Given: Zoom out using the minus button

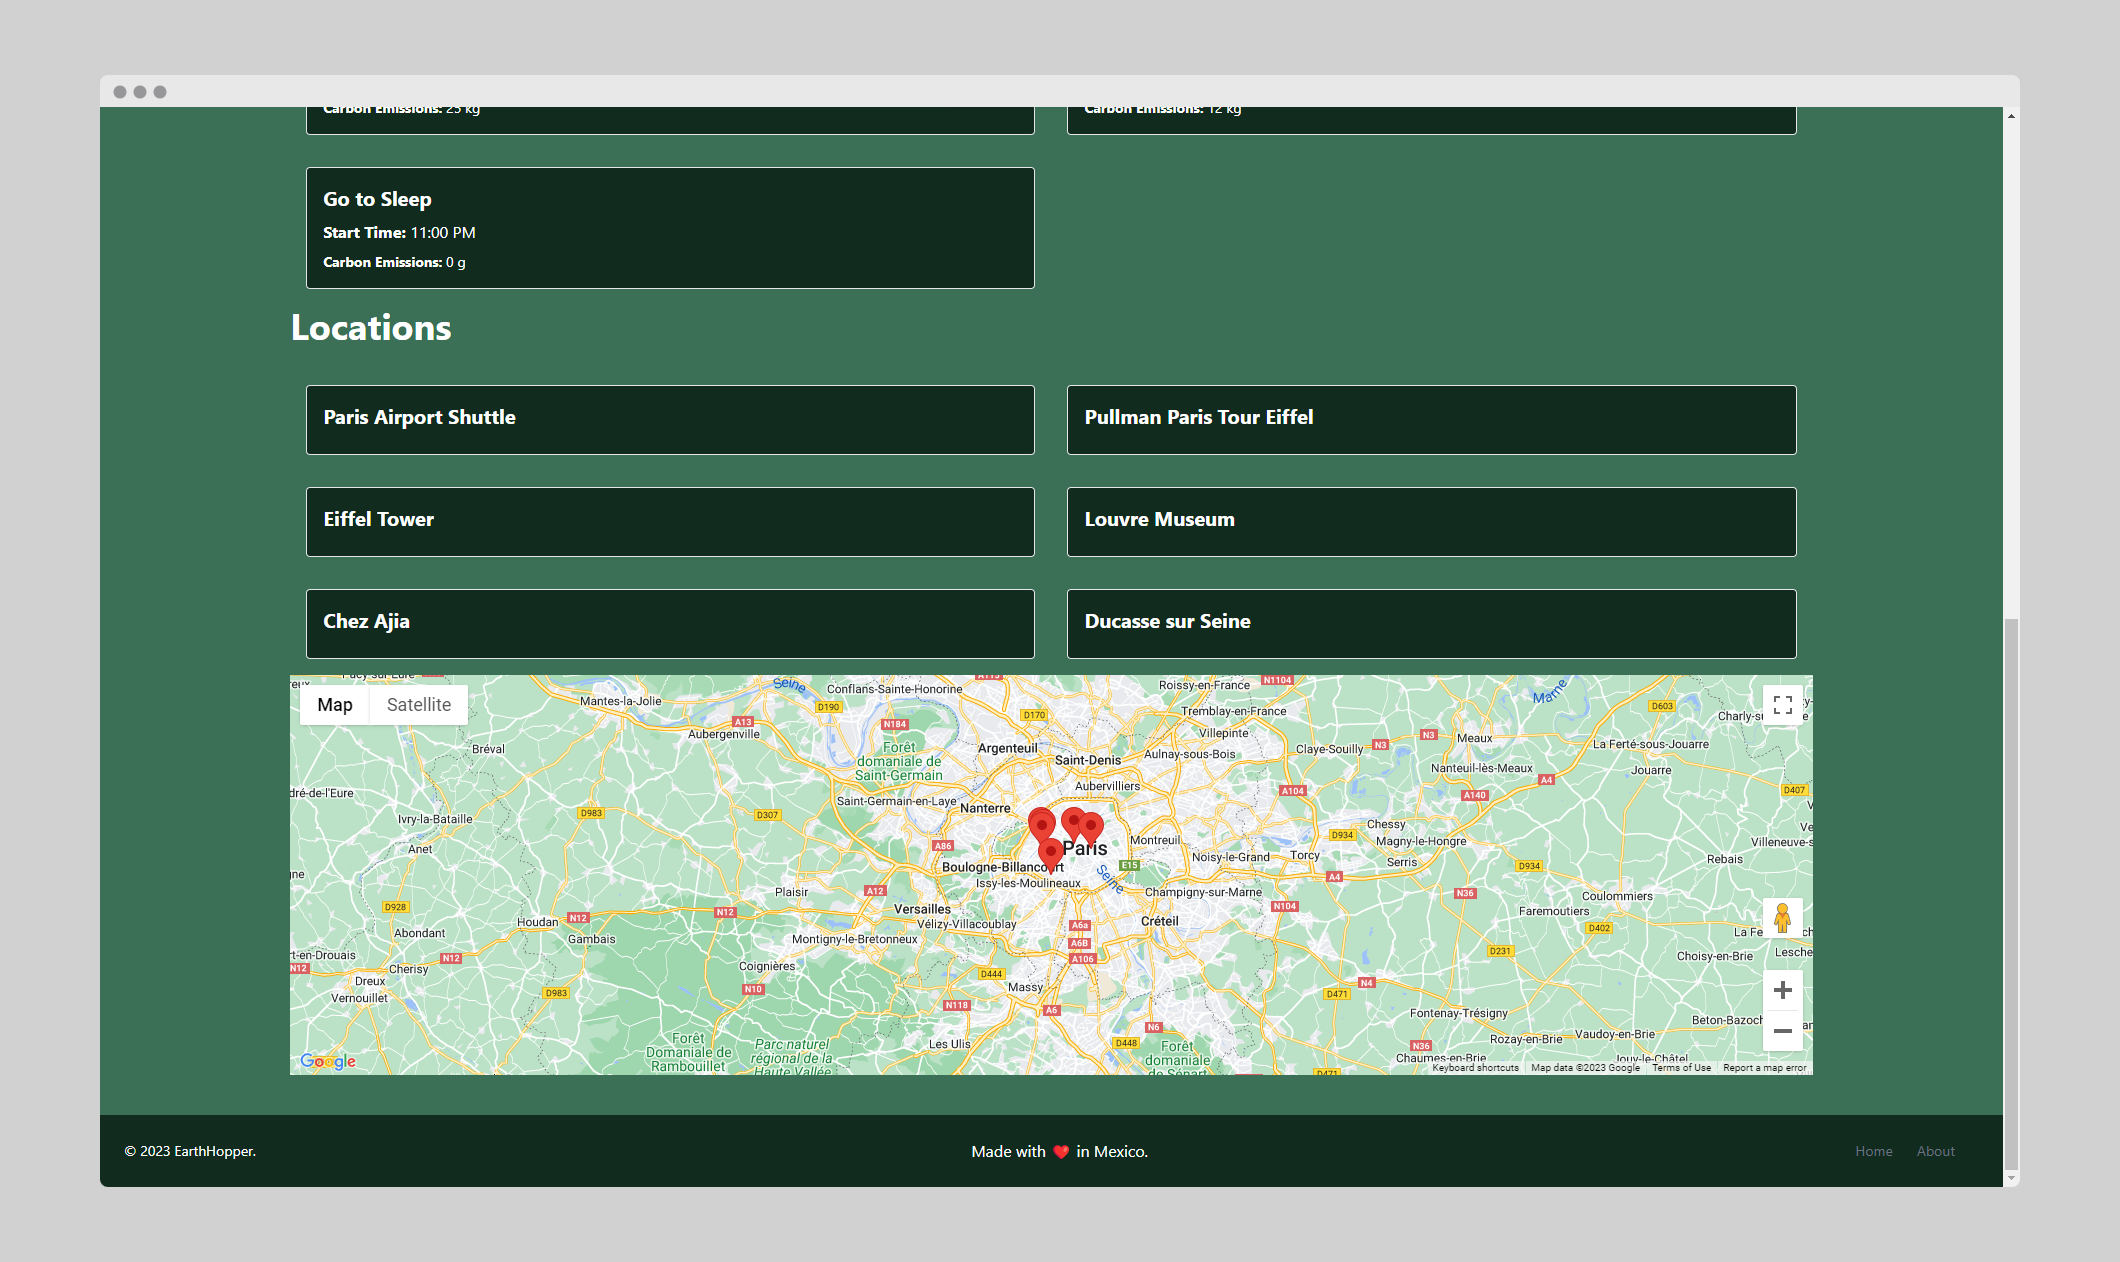Looking at the screenshot, I should point(1782,1031).
